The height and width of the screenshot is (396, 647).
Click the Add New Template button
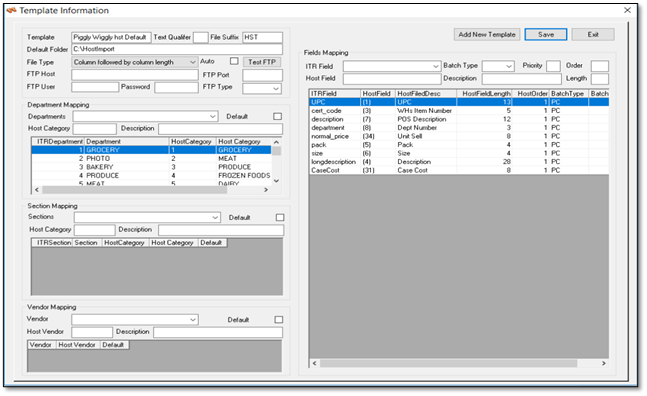(486, 35)
